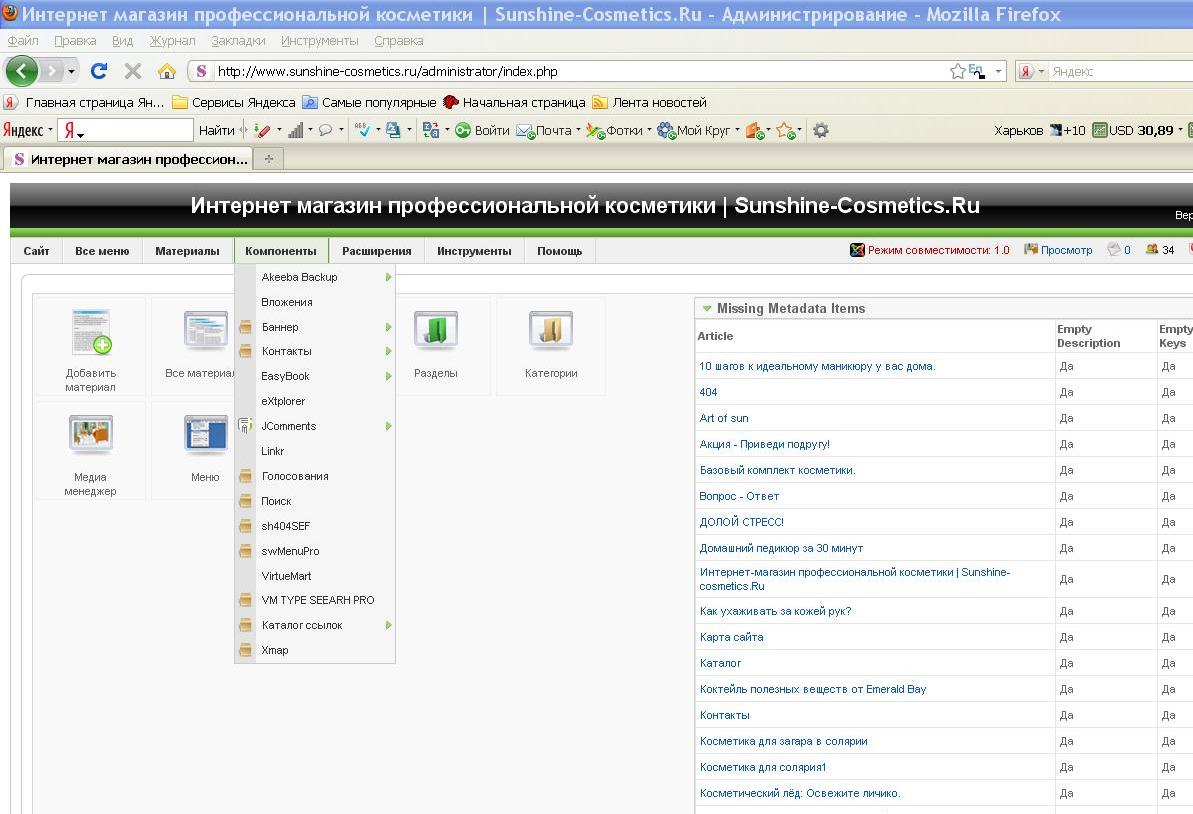Open the Добавить материал quick icon
Image resolution: width=1193 pixels, height=814 pixels.
pos(91,348)
